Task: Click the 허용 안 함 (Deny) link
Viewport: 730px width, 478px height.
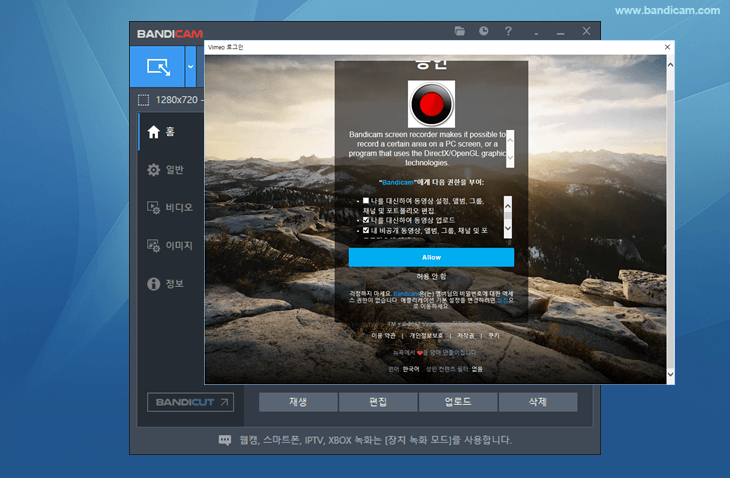Action: coord(431,276)
